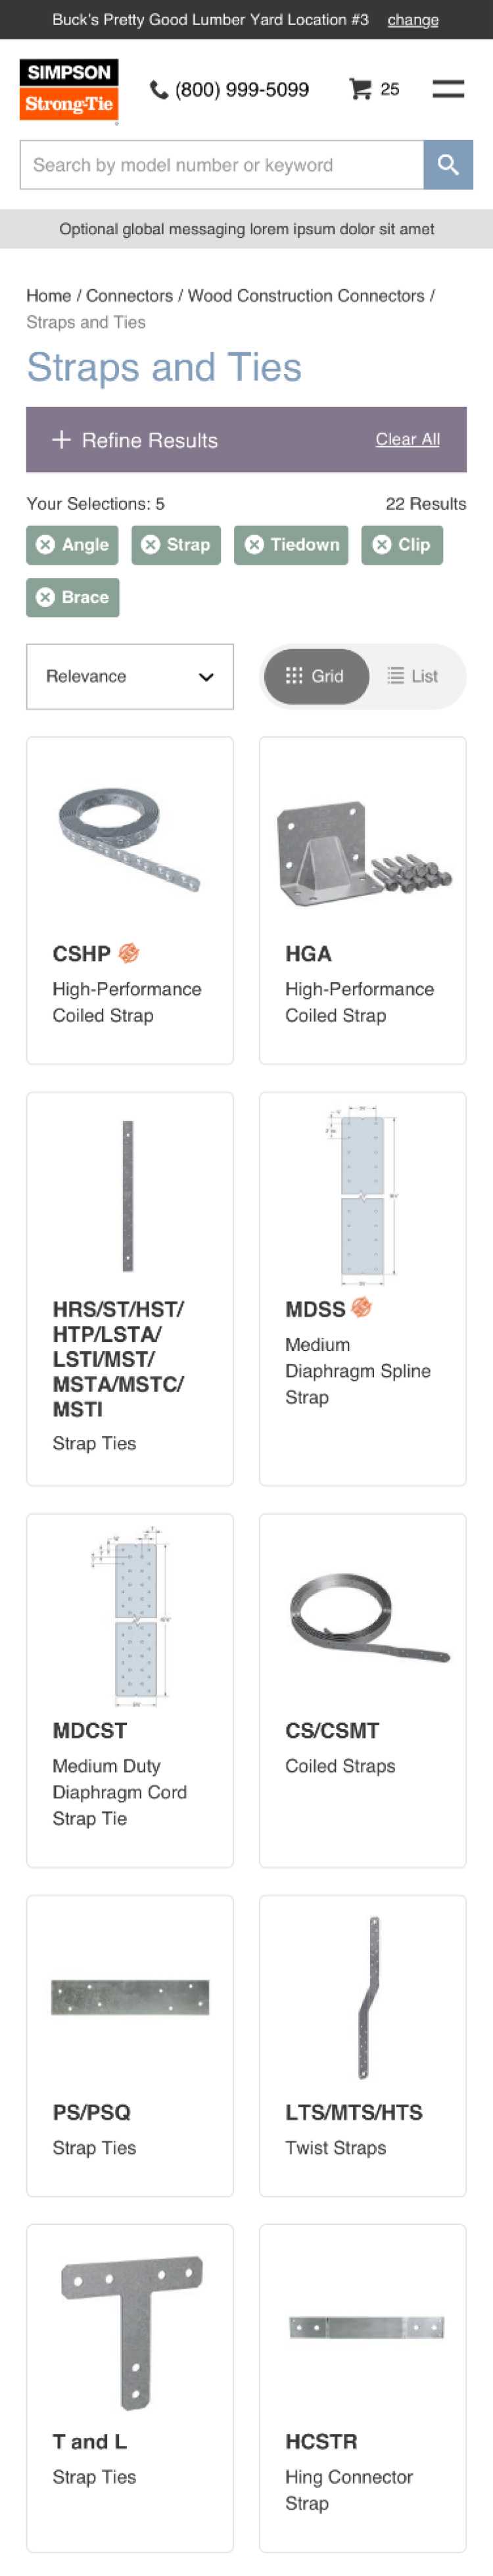Image resolution: width=493 pixels, height=2576 pixels.
Task: Open the Relevance sort dropdown
Action: [130, 677]
